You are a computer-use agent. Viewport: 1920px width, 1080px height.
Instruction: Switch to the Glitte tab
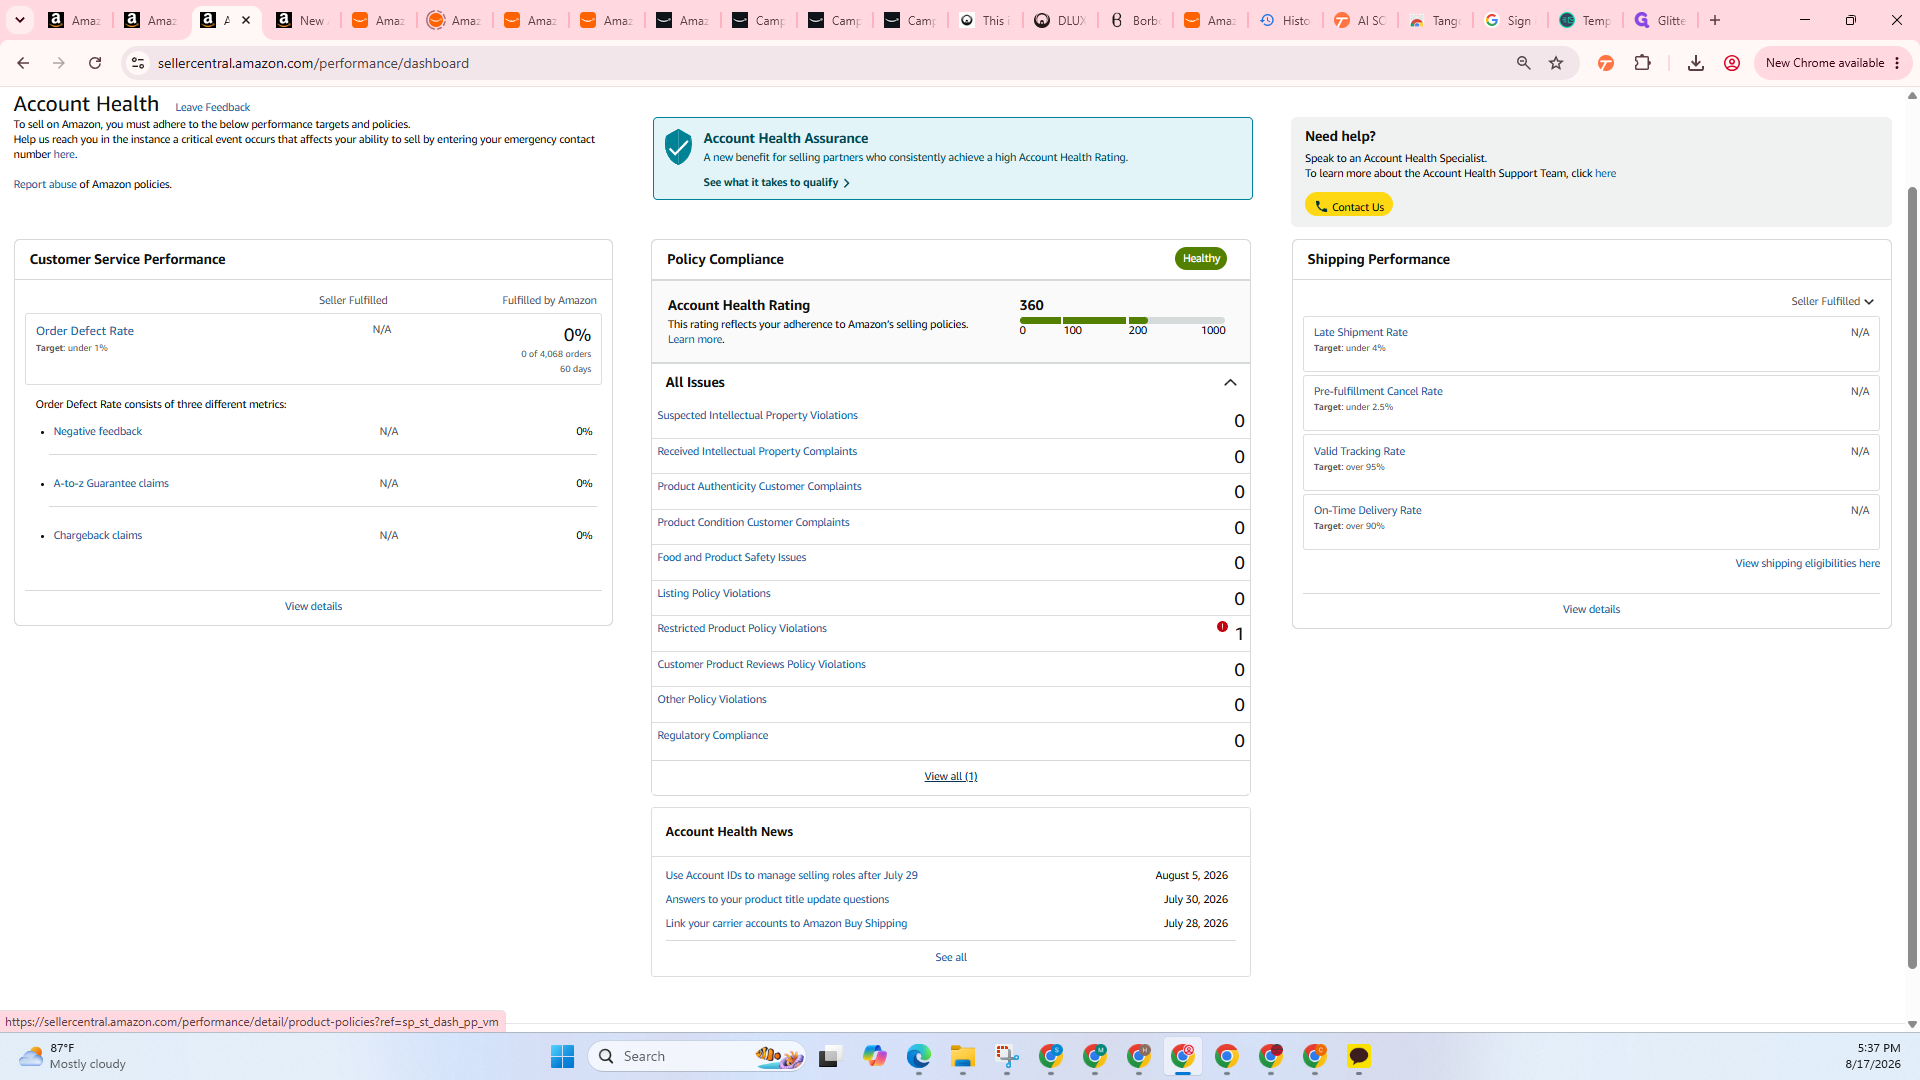[x=1661, y=20]
